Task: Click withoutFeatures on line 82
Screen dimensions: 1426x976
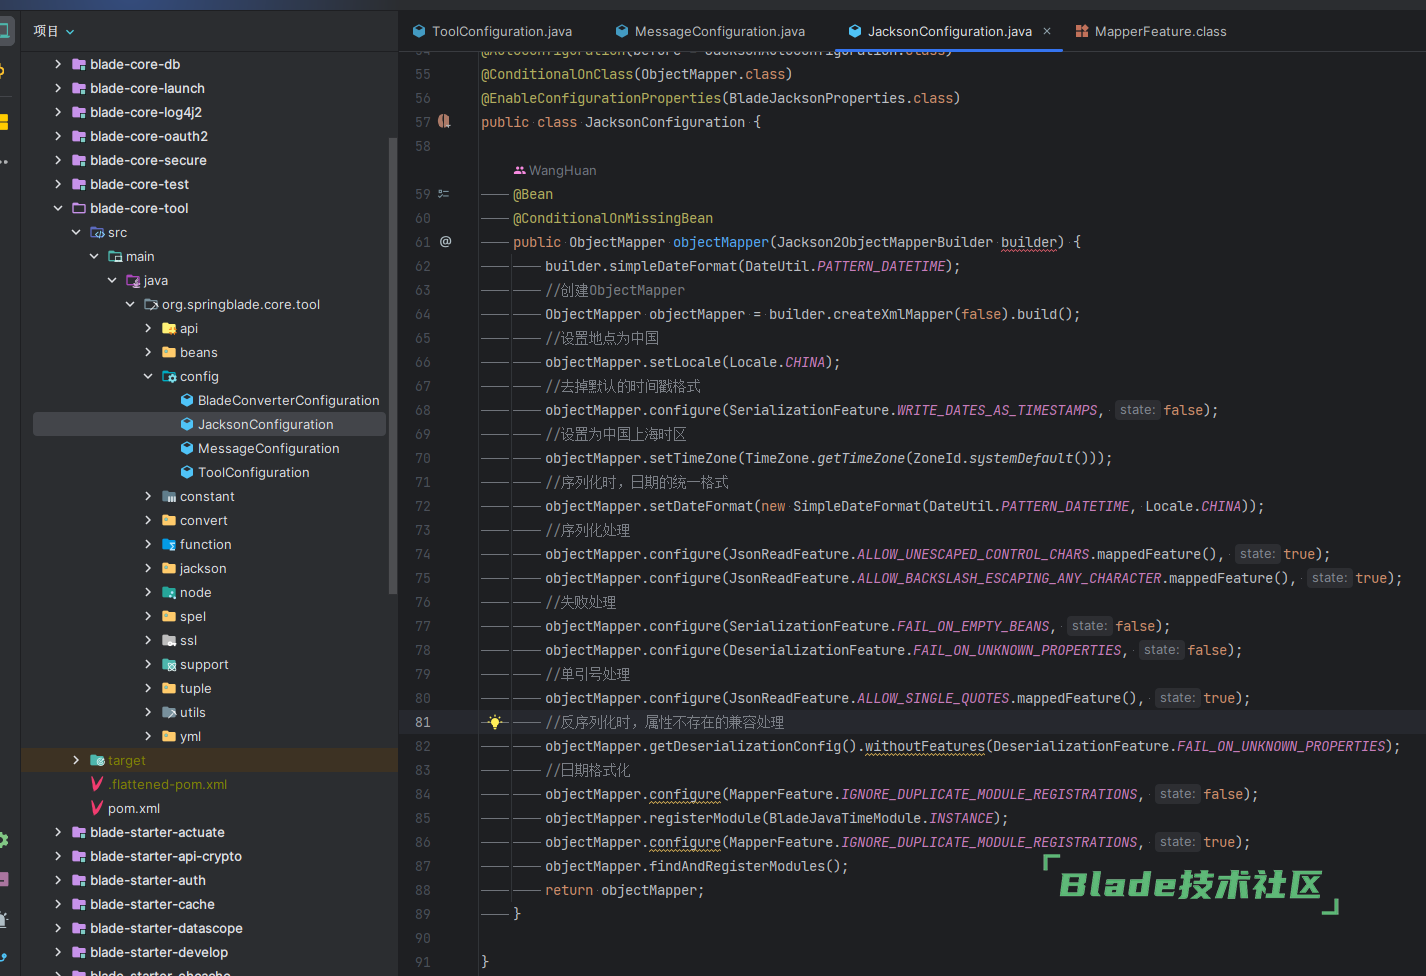Action: (925, 746)
